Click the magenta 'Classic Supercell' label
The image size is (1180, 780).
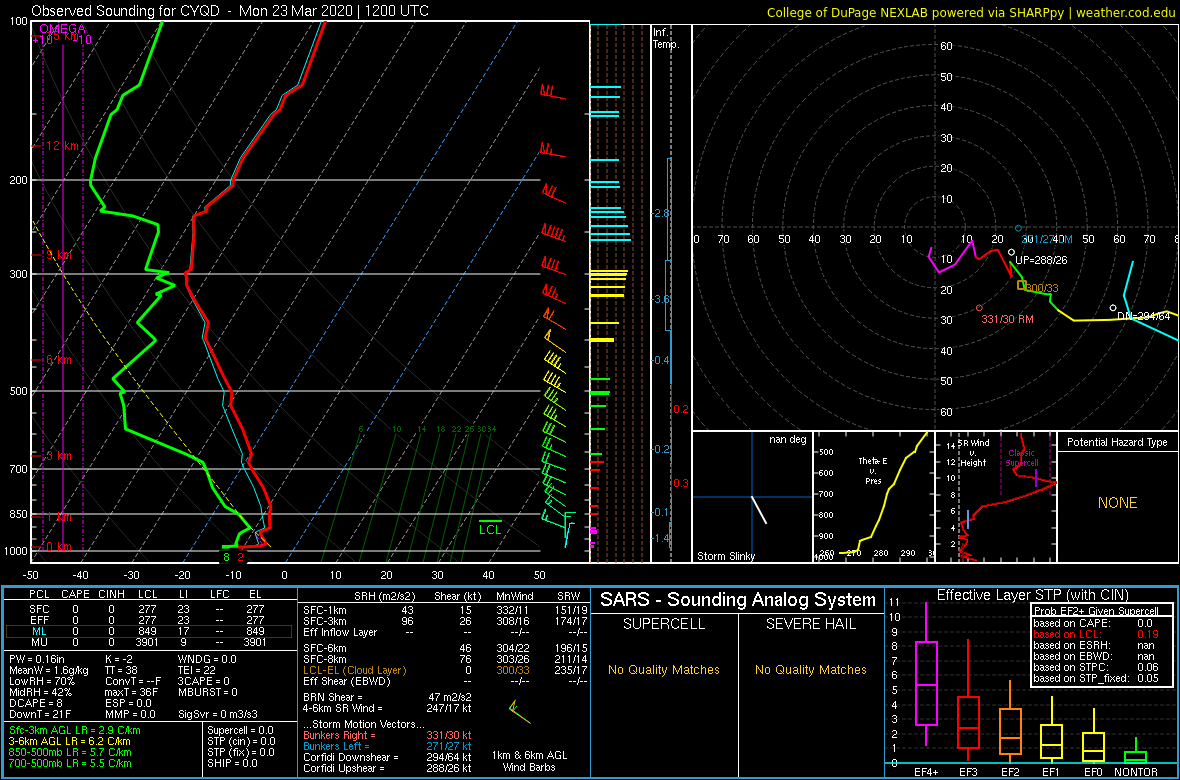click(1022, 459)
